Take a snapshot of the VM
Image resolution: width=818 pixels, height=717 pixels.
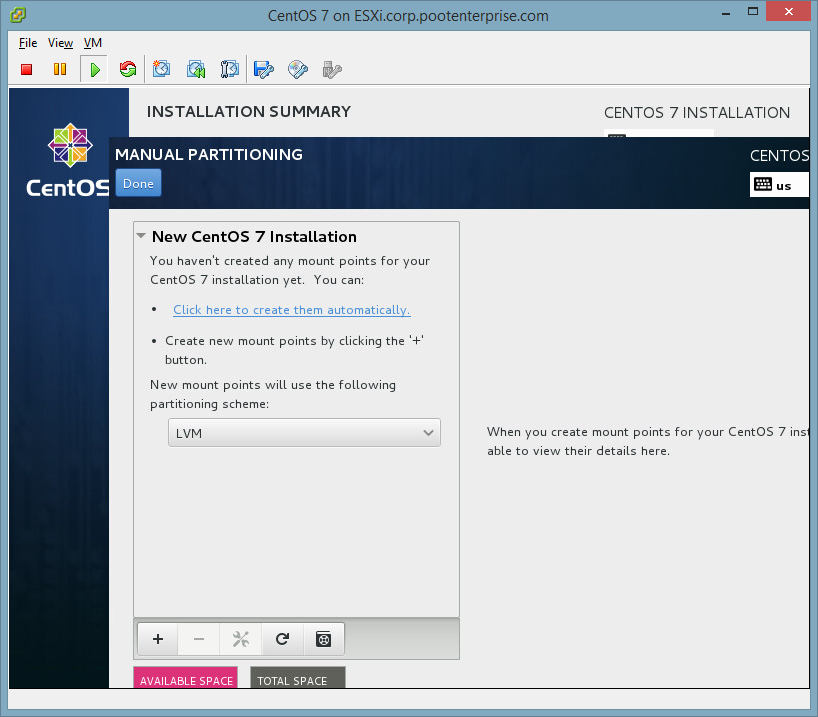coord(161,69)
